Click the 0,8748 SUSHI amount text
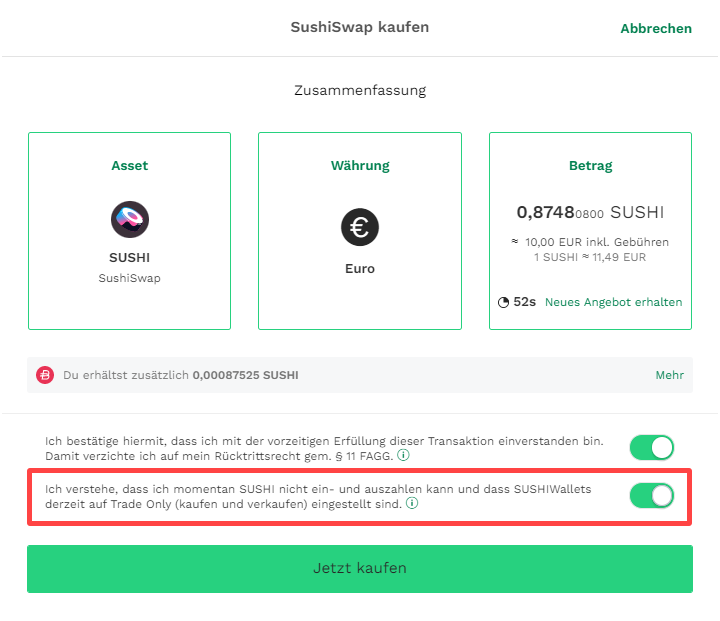Screen dimensions: 720x621 590,212
